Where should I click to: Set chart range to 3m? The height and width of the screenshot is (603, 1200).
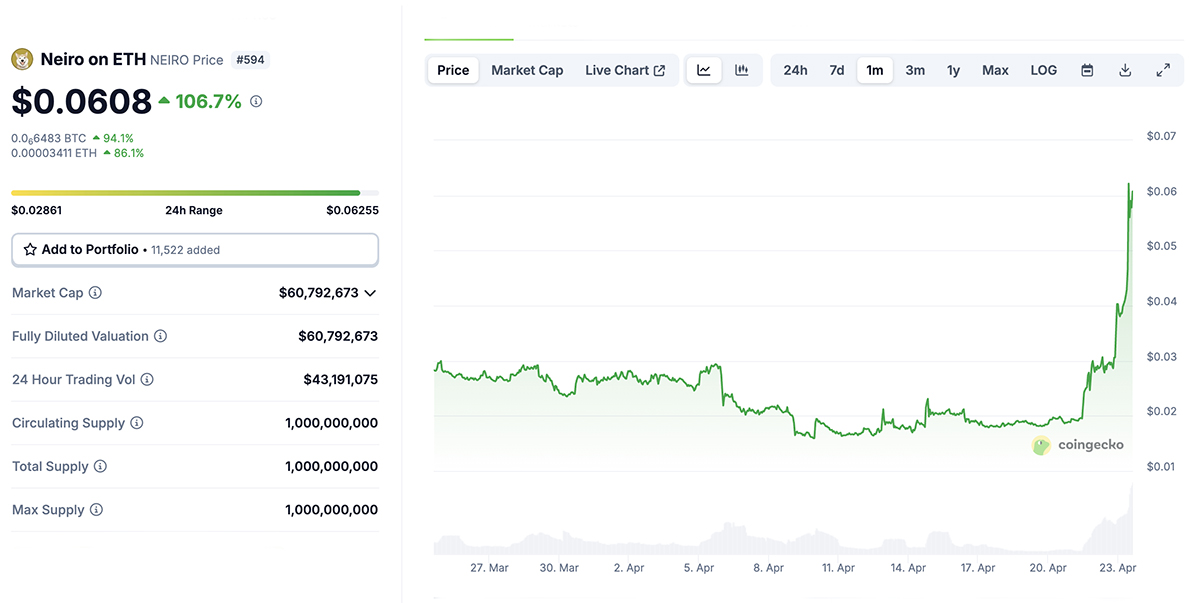click(x=915, y=70)
